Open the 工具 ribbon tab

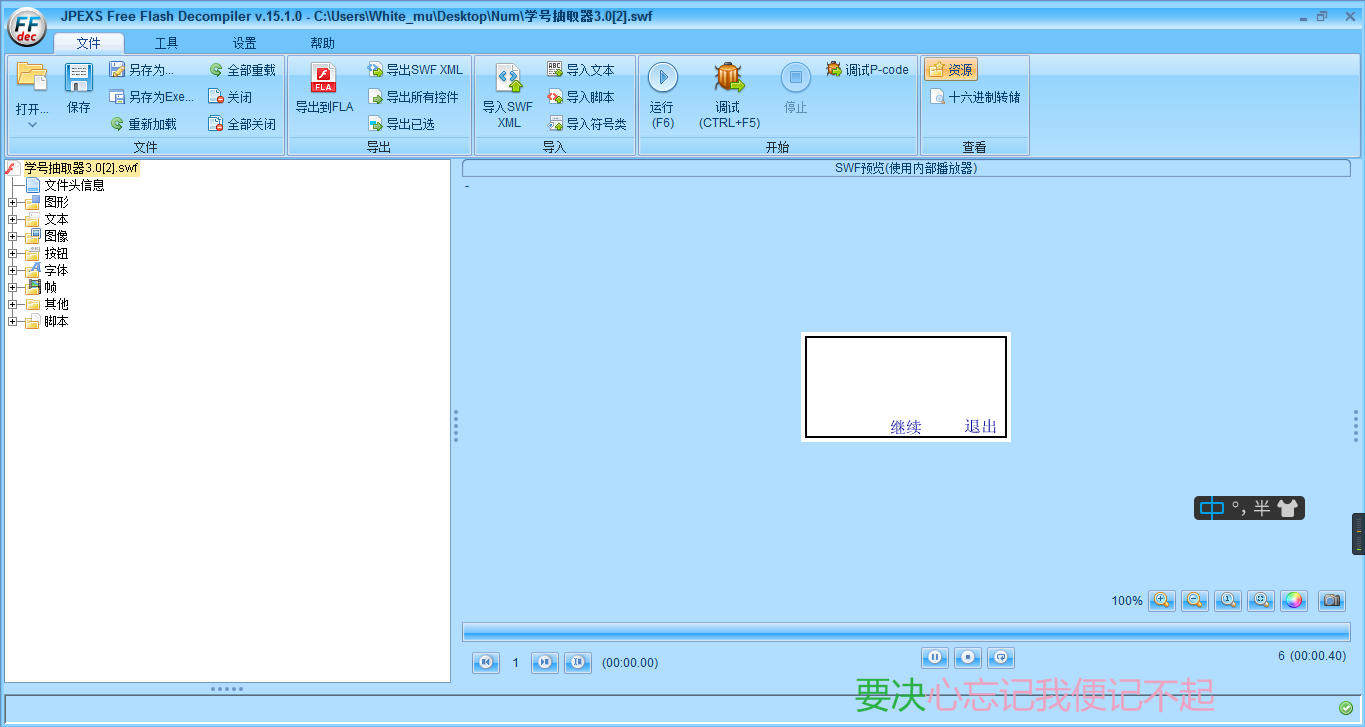(x=166, y=43)
